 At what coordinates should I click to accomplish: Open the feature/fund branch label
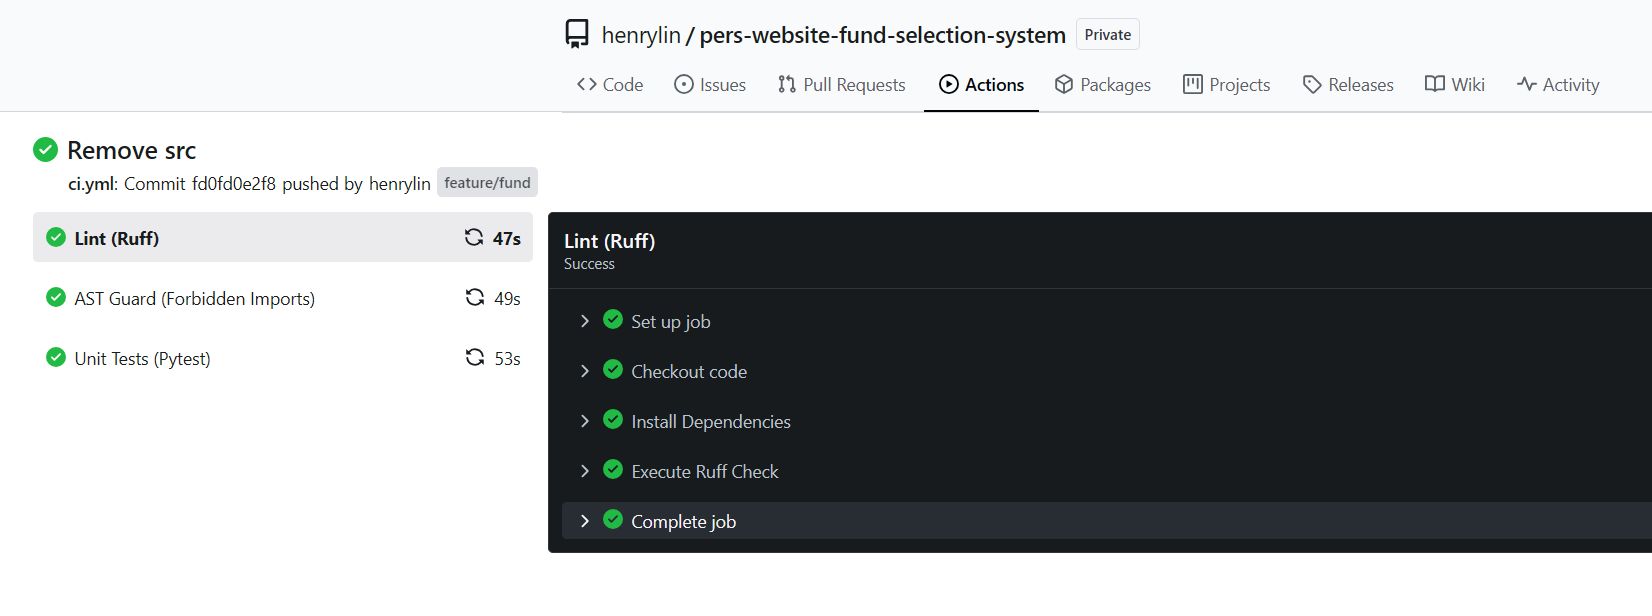487,183
